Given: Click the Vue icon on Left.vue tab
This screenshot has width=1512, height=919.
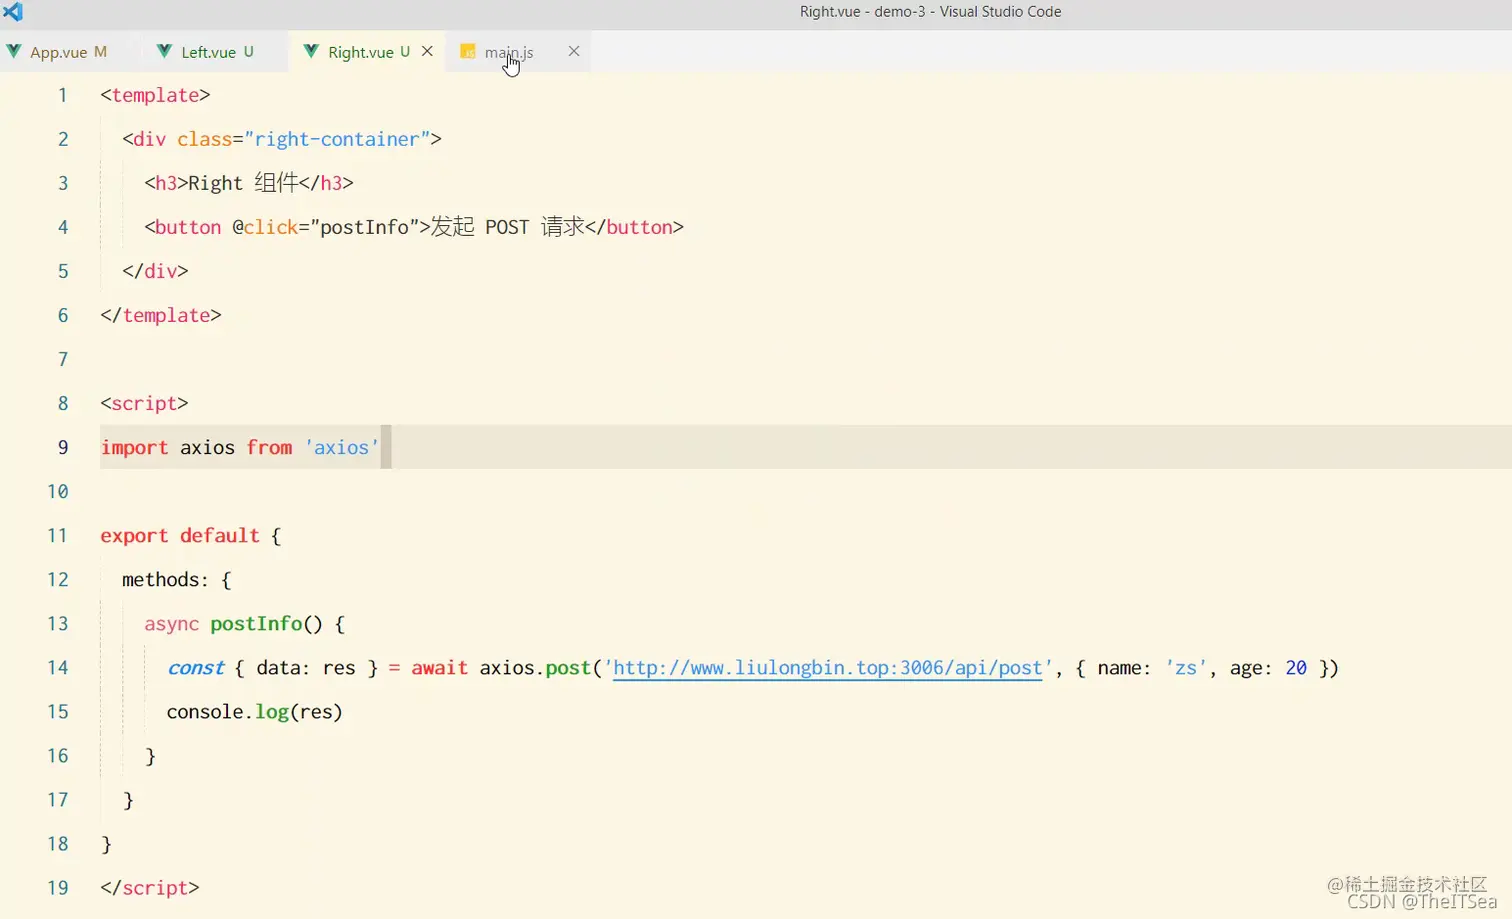Looking at the screenshot, I should click(165, 51).
